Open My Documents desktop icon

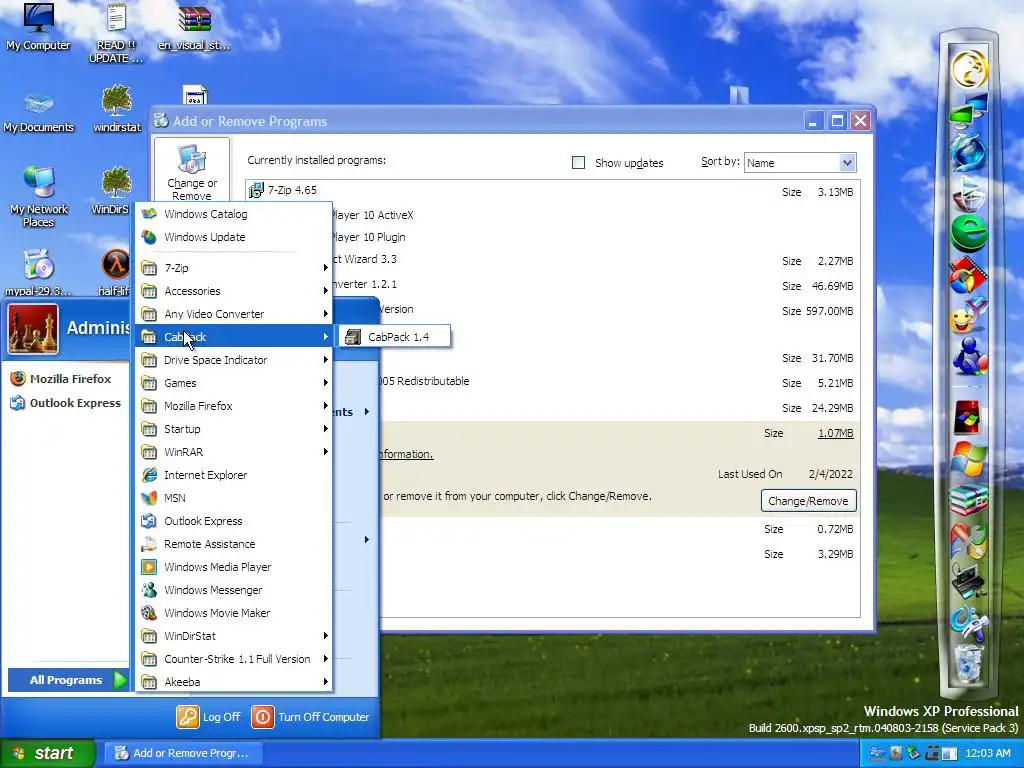click(x=39, y=112)
